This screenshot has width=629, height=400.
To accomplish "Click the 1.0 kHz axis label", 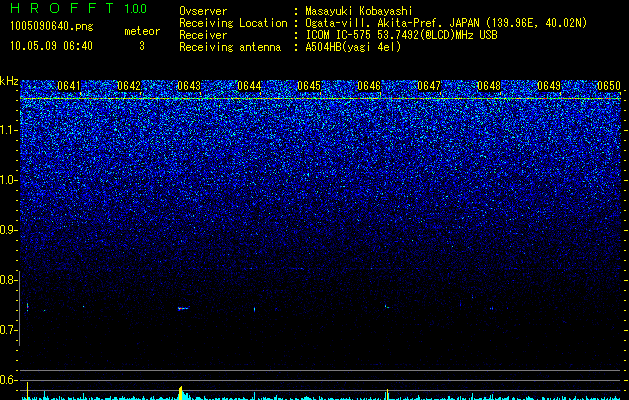I will pos(9,180).
